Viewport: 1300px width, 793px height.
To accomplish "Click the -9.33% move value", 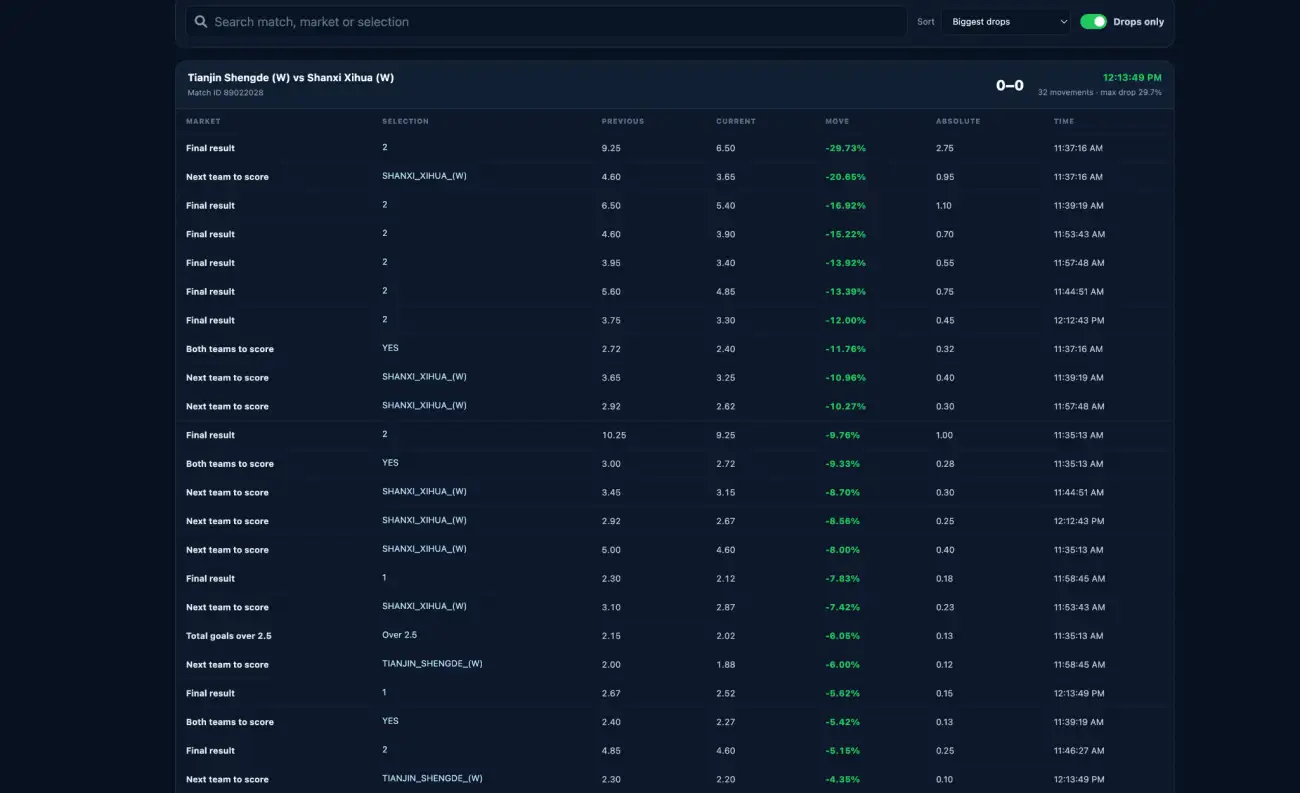I will (x=843, y=464).
